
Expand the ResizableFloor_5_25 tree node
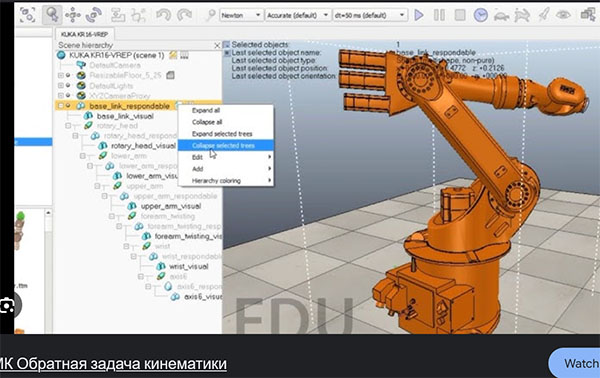coord(60,75)
